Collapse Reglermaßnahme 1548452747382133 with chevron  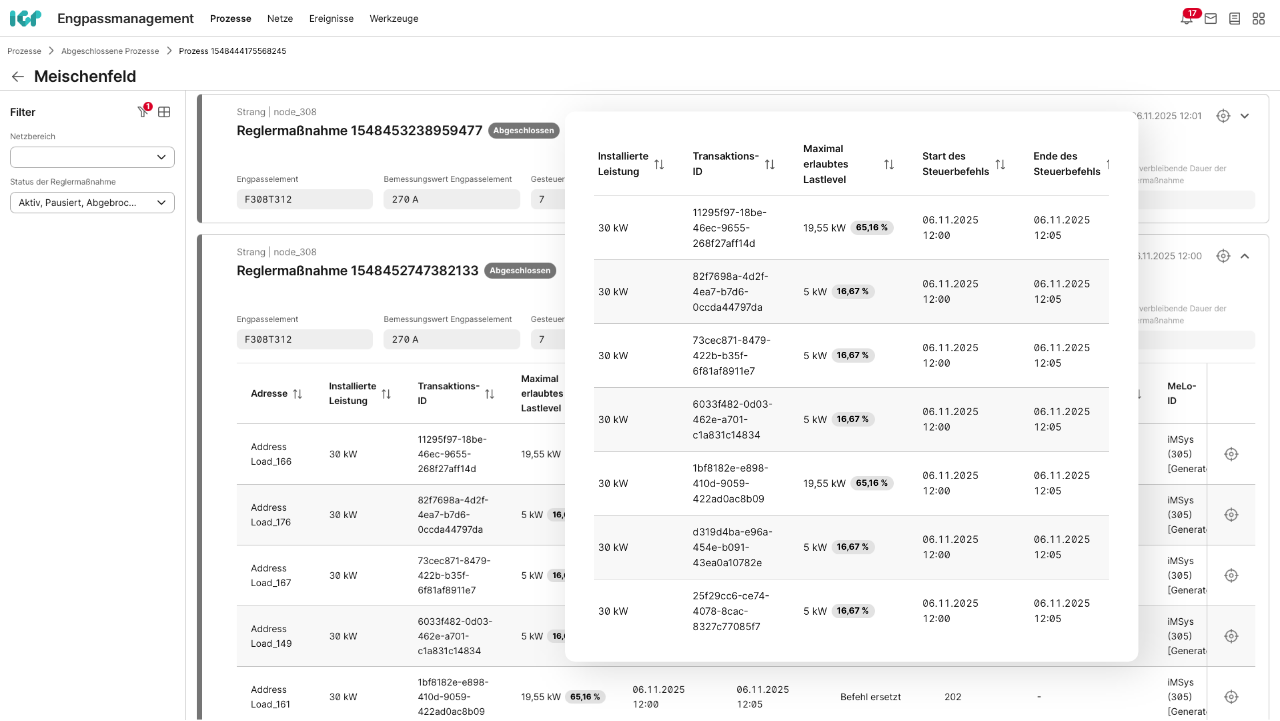click(x=1245, y=256)
